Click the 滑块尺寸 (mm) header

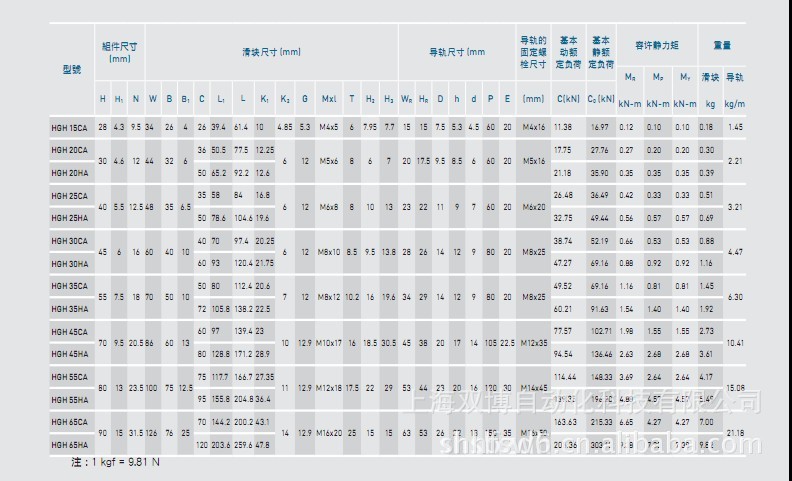270,52
